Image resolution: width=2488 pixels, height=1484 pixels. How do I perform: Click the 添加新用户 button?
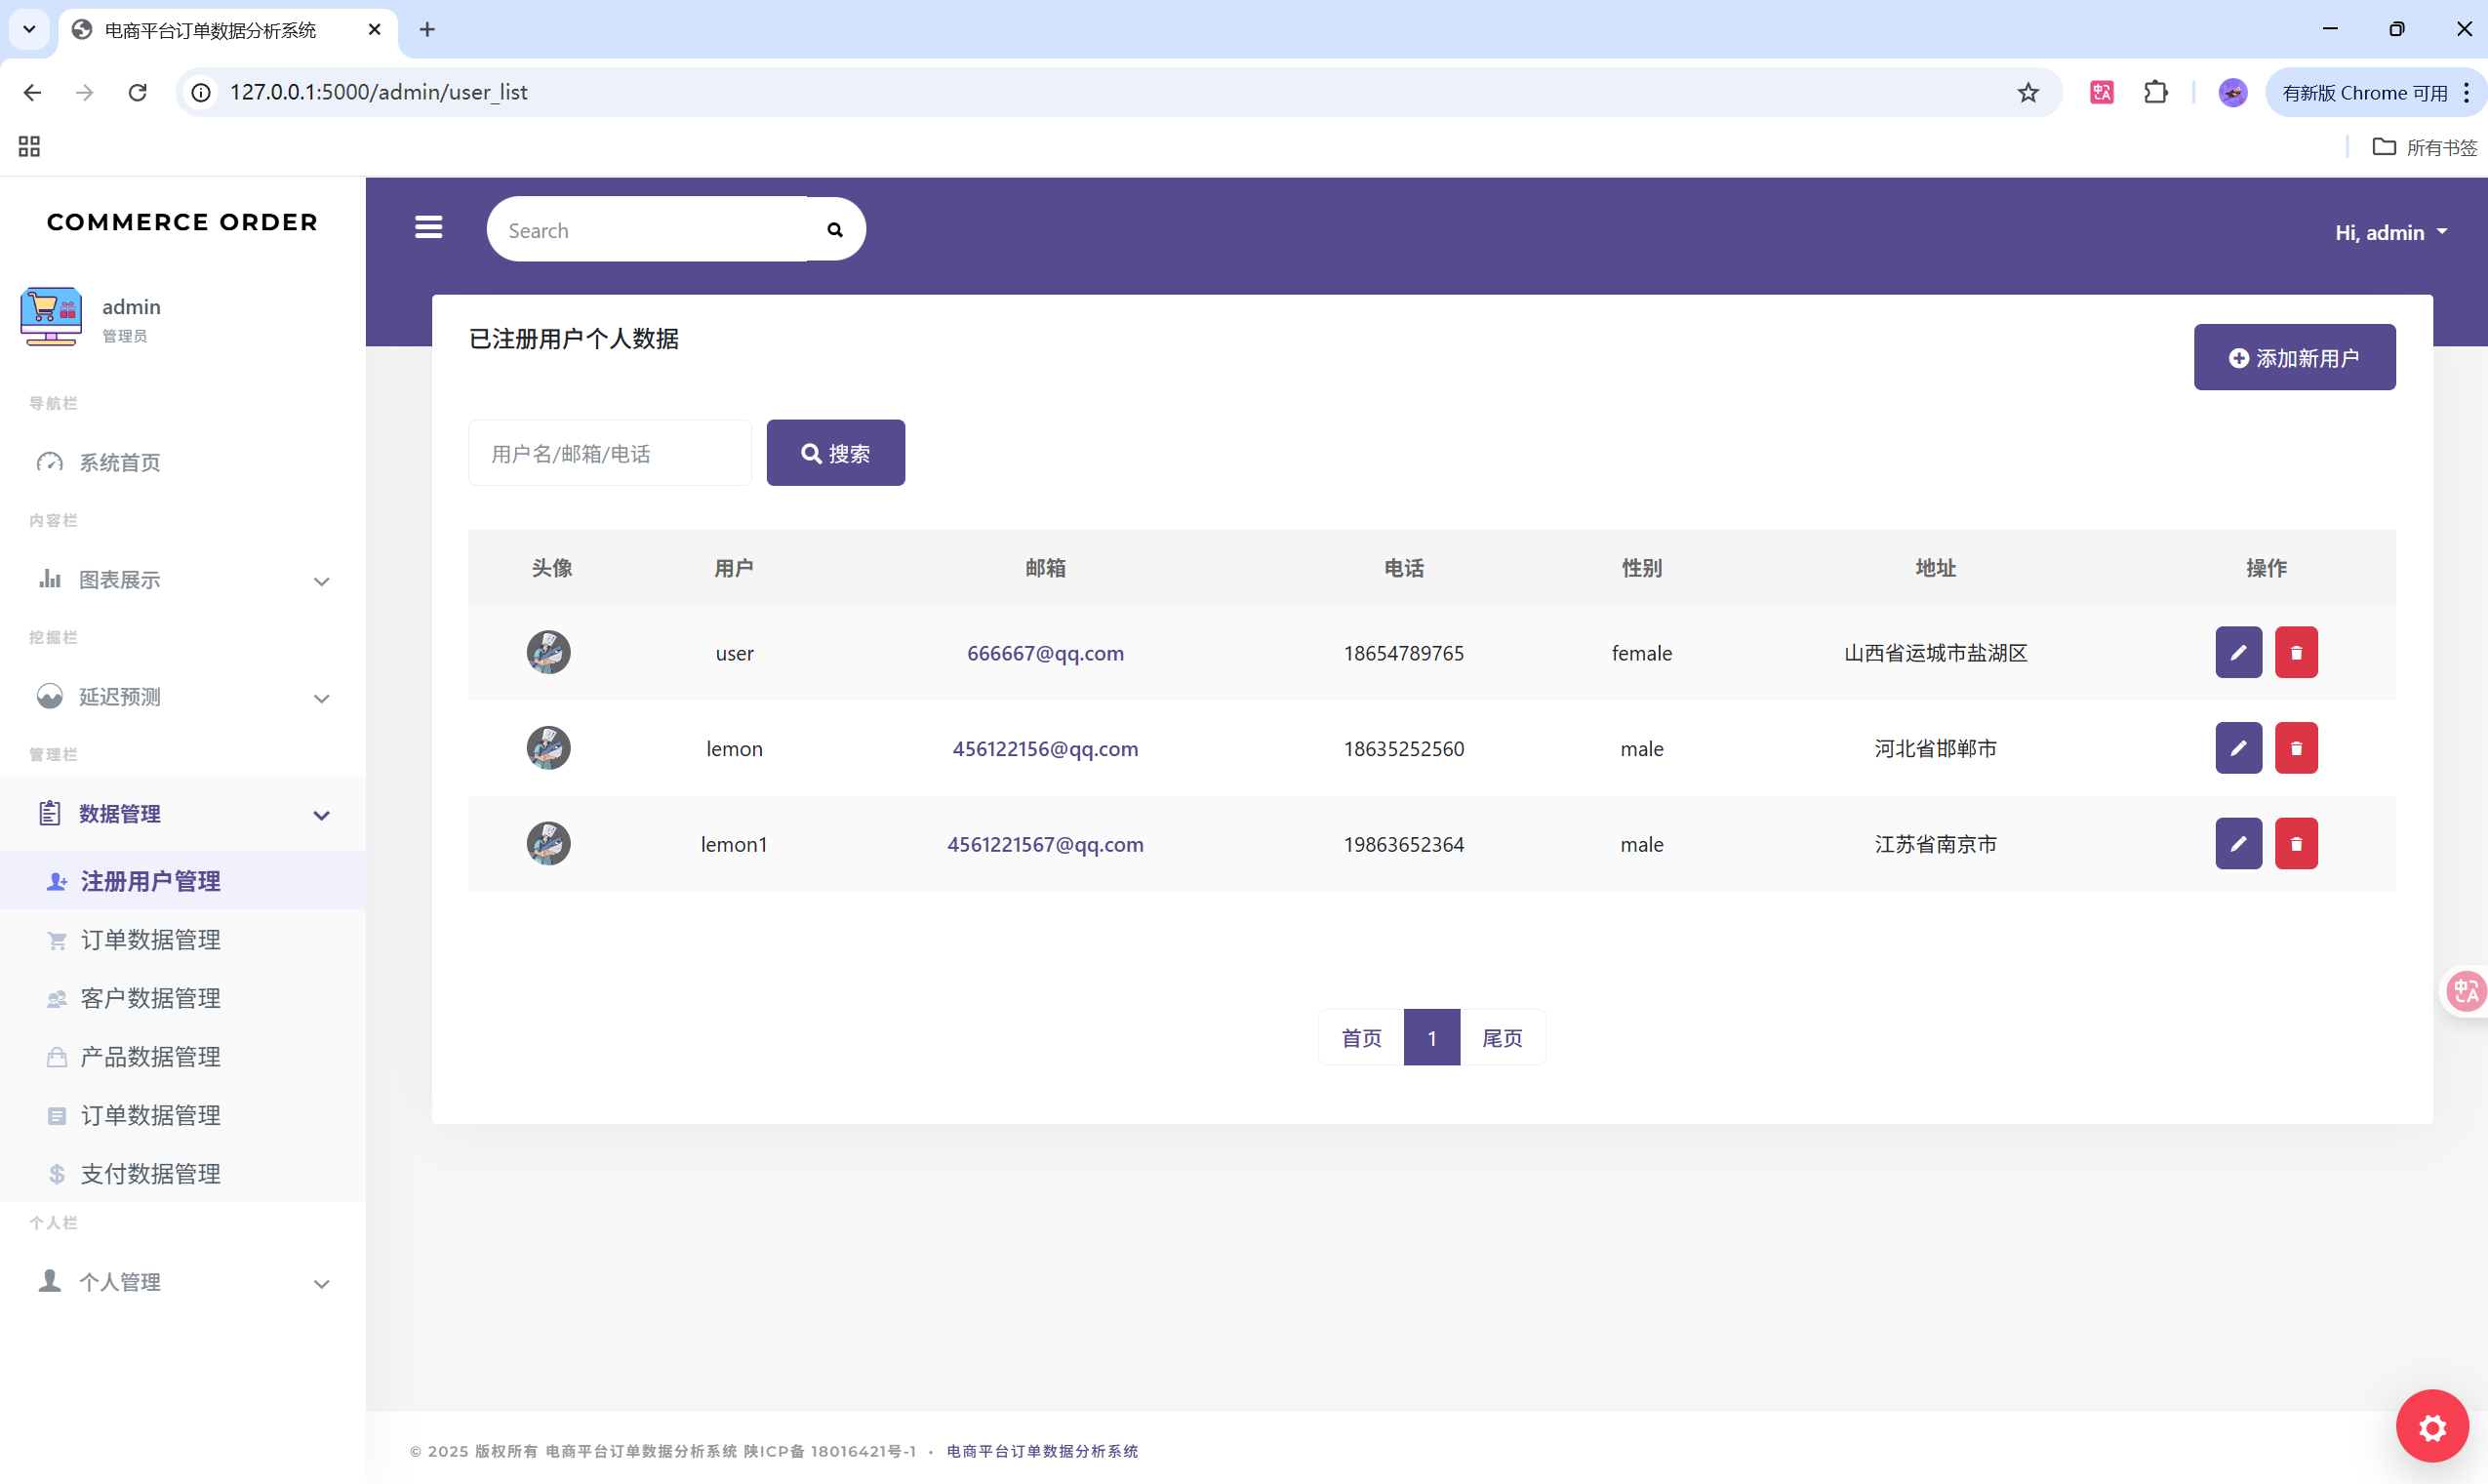(2293, 357)
